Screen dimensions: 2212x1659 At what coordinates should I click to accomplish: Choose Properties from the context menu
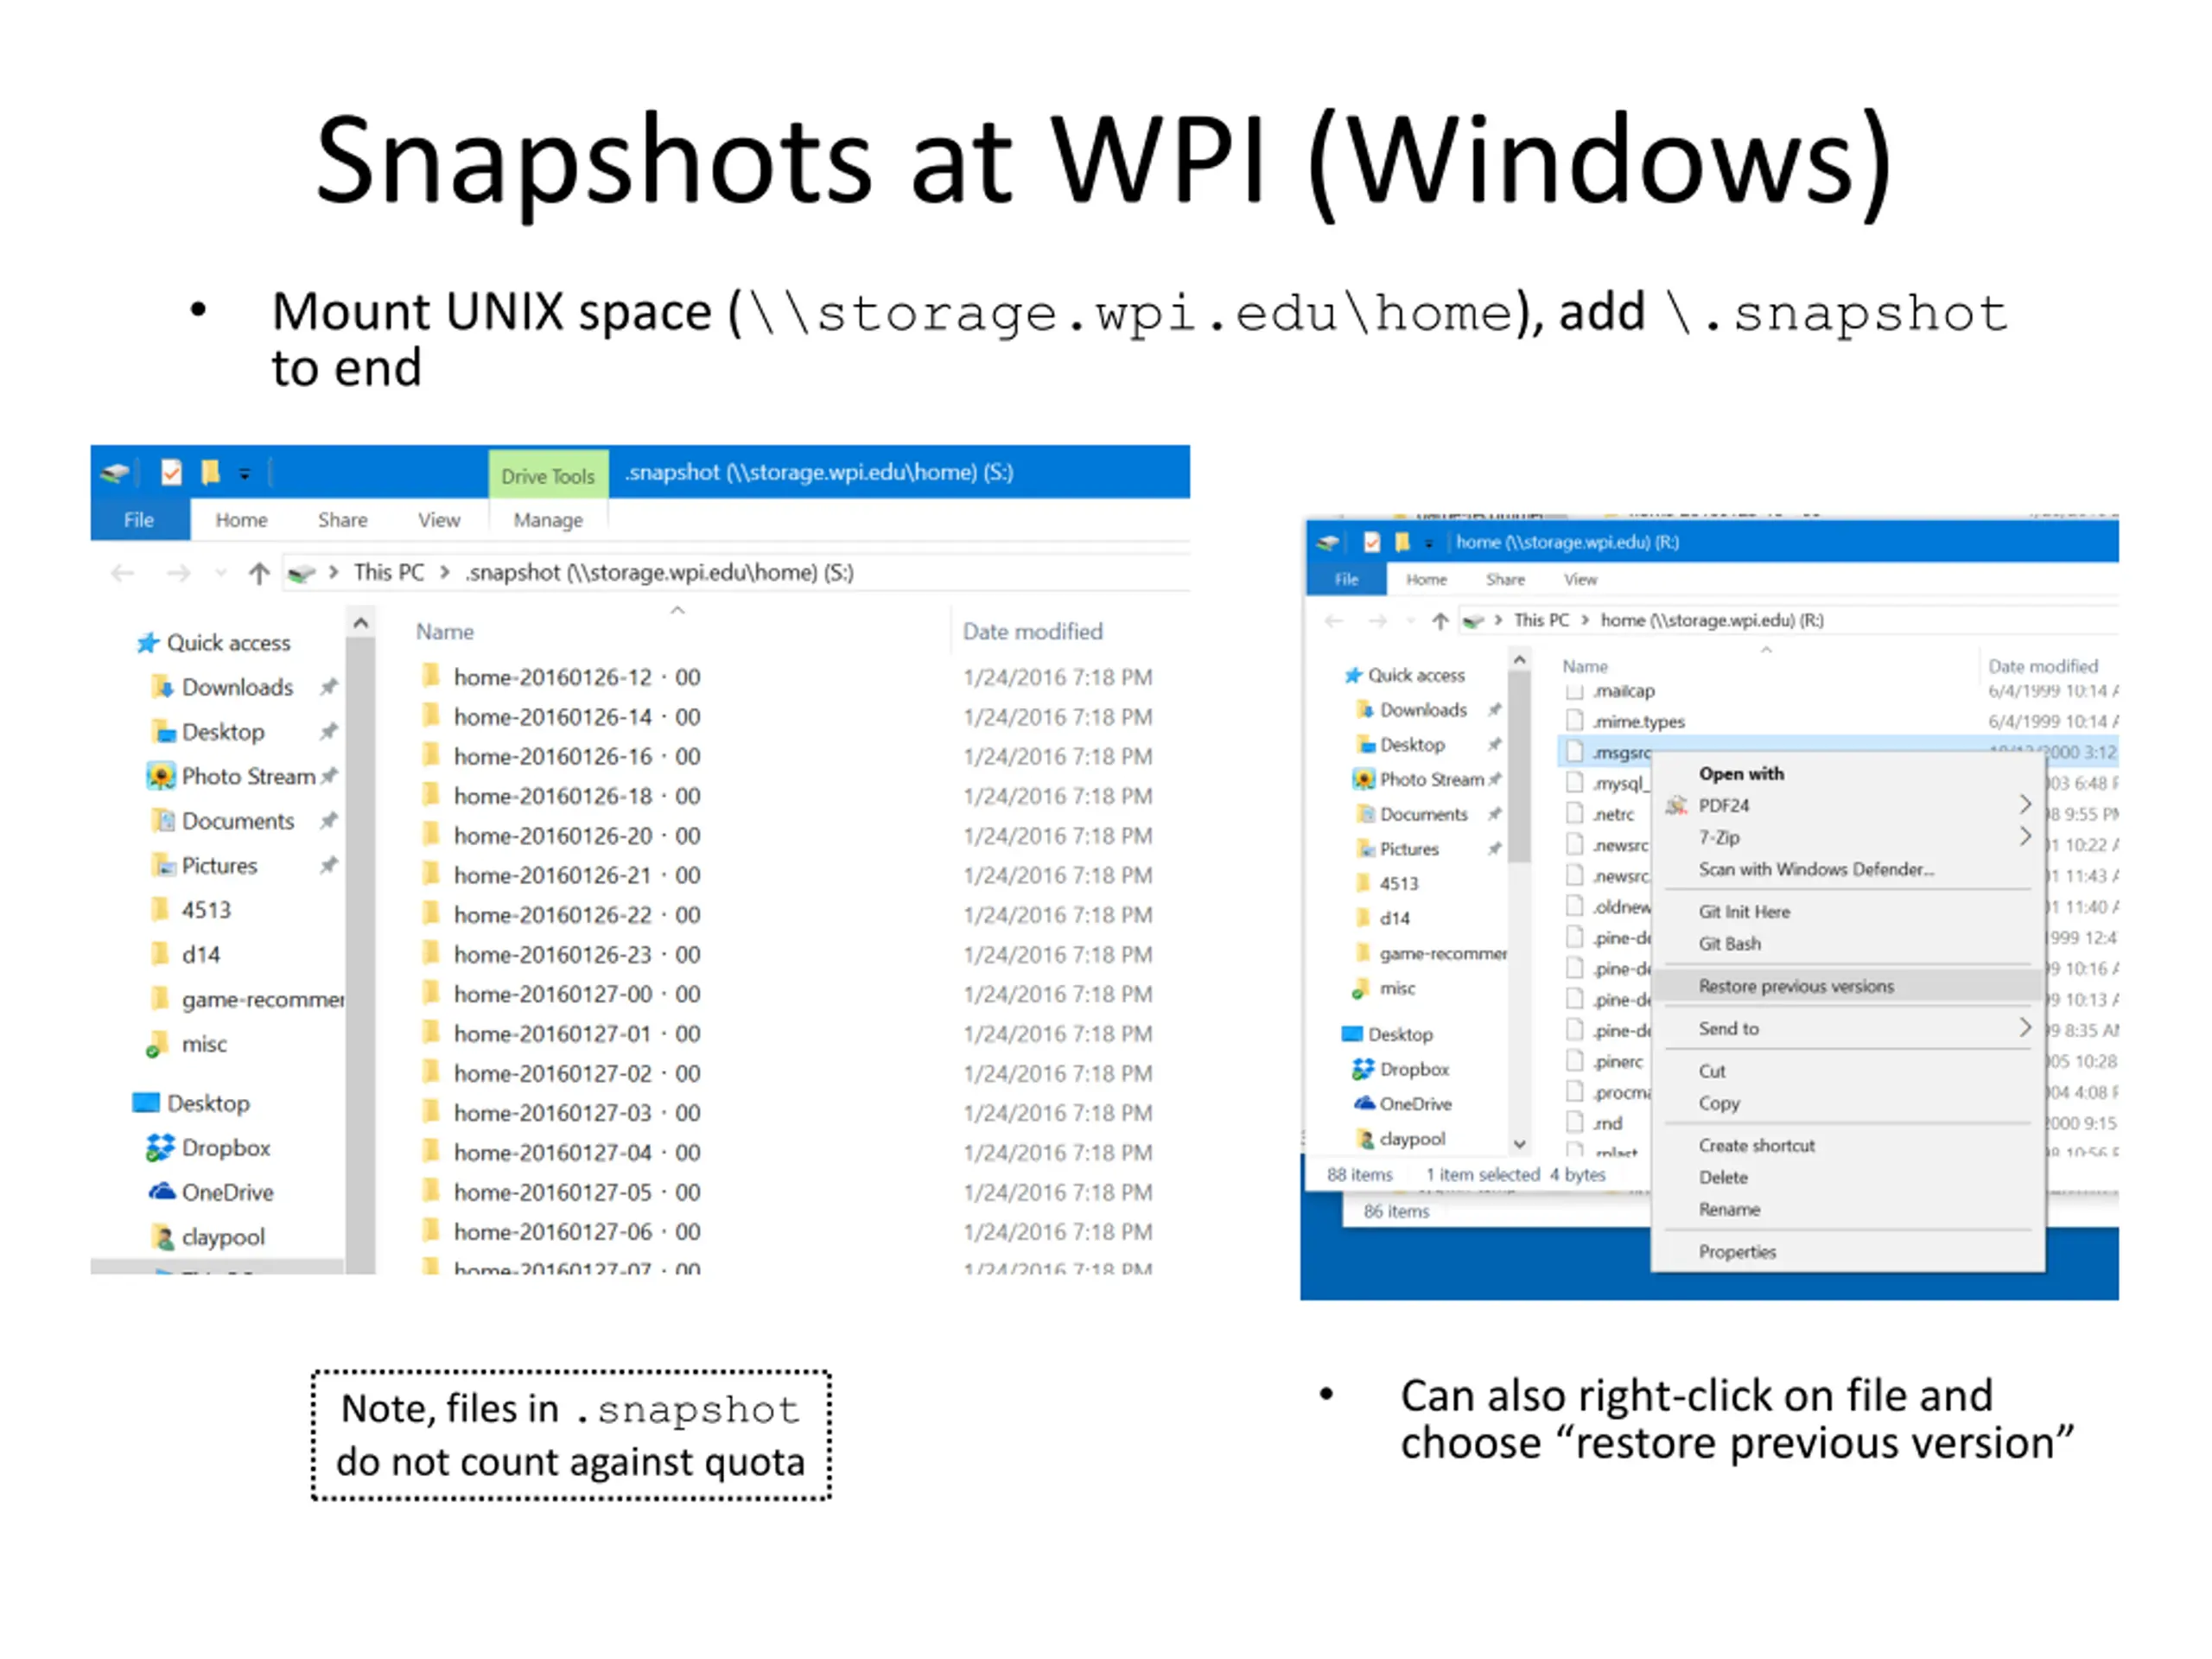point(1848,1252)
